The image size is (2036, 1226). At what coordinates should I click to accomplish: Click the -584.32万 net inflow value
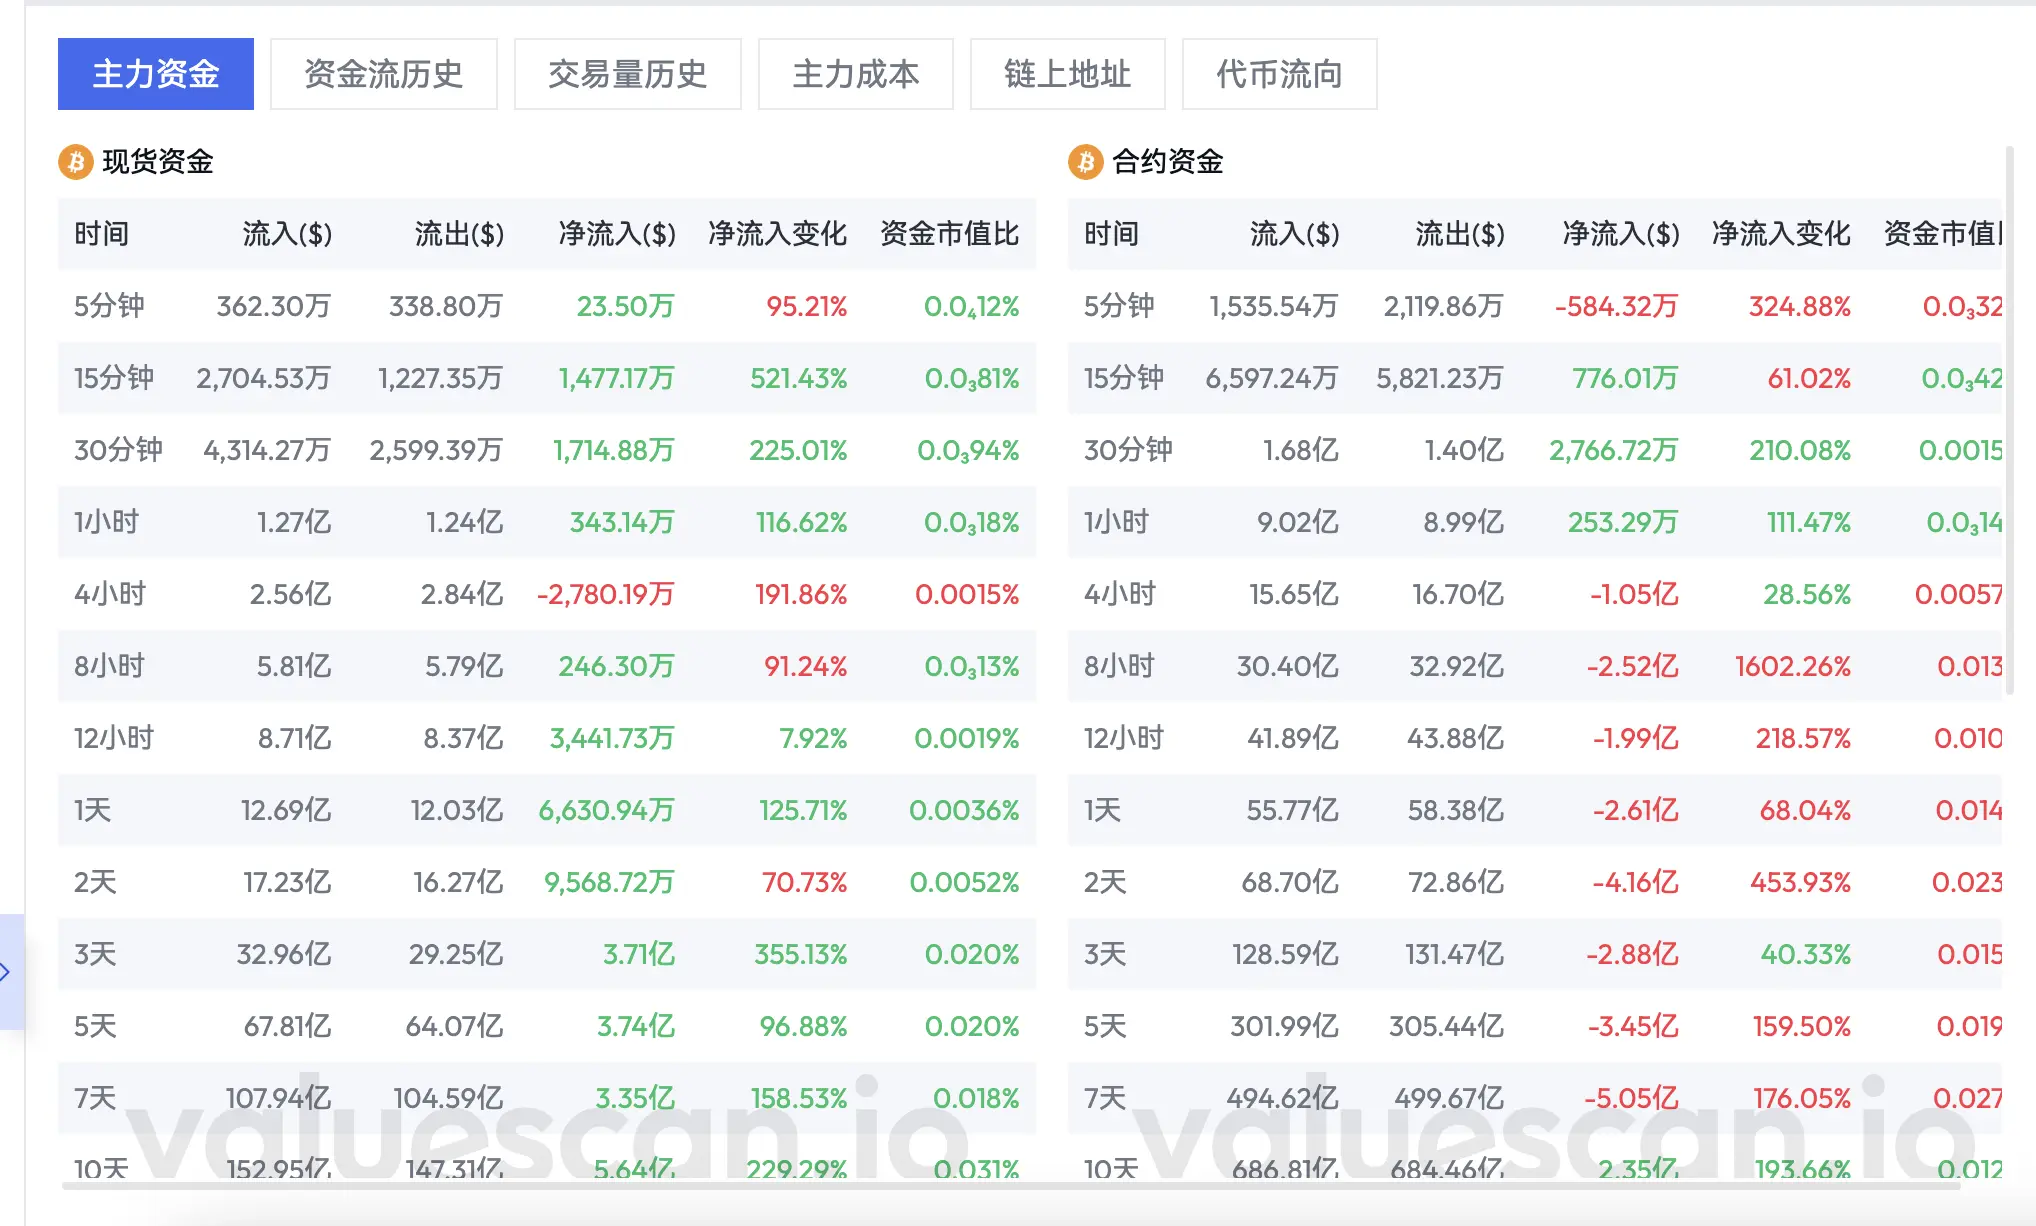point(1616,306)
